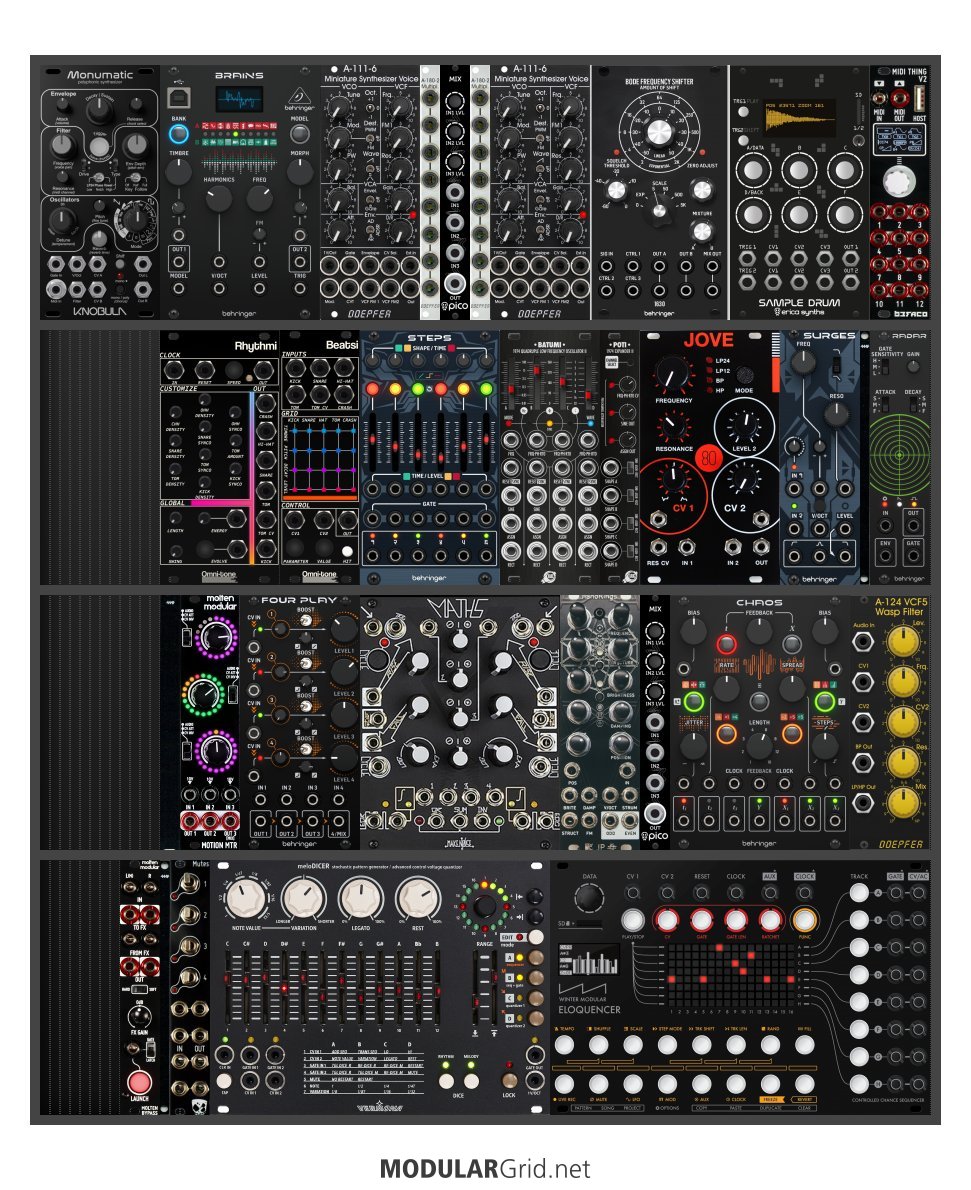Start playback with Eloquencer PLAY/STOP button
Screen dimensions: 971x1190
point(632,919)
